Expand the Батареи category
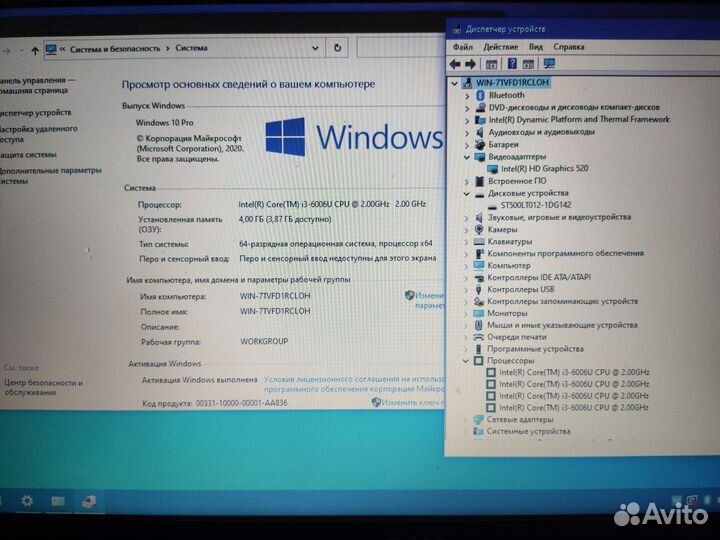720x540 pixels. pos(467,145)
